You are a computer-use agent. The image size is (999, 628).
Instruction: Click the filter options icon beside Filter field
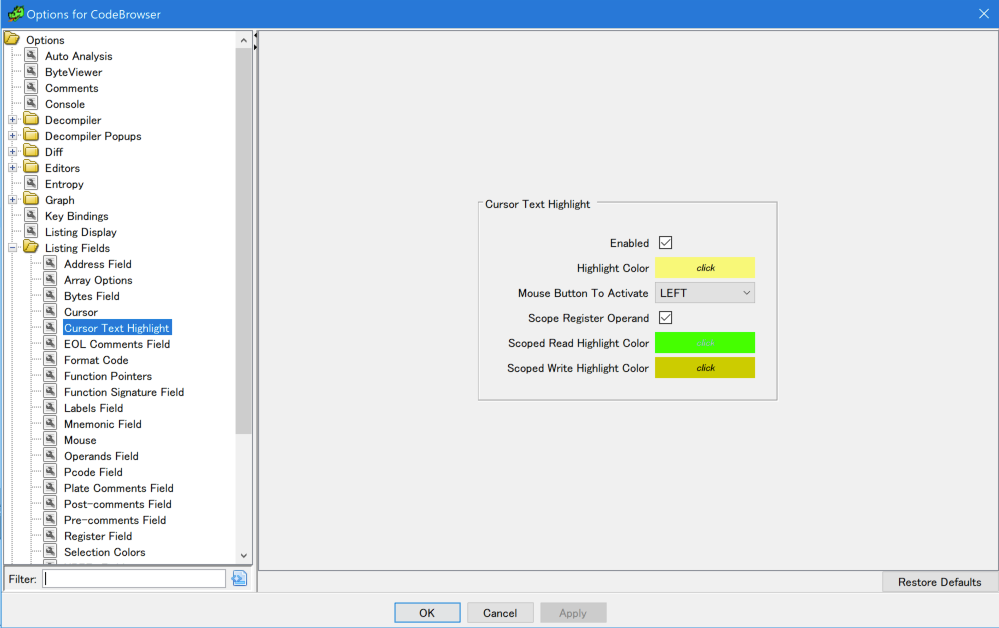click(x=240, y=578)
